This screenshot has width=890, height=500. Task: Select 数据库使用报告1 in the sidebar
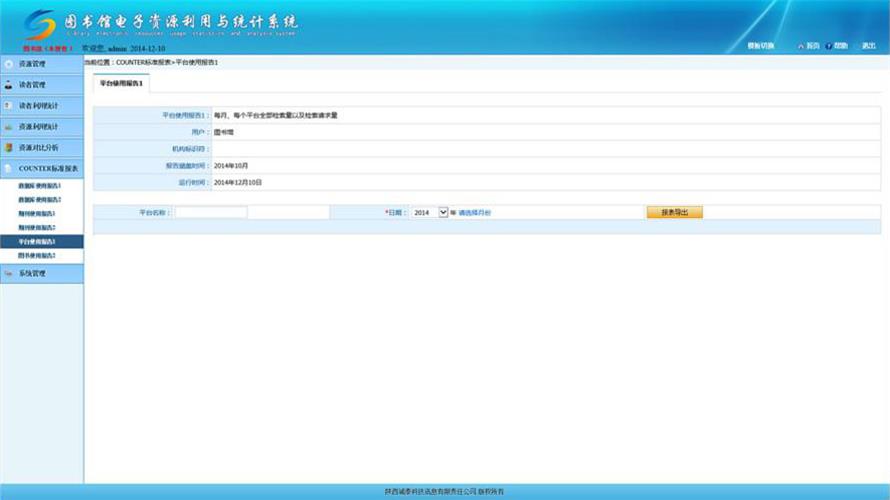coord(40,186)
